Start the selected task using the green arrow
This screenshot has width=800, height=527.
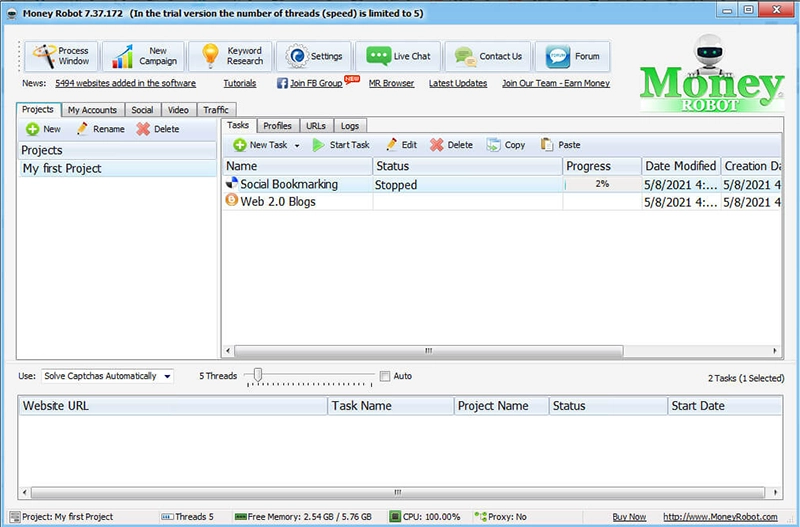[341, 145]
